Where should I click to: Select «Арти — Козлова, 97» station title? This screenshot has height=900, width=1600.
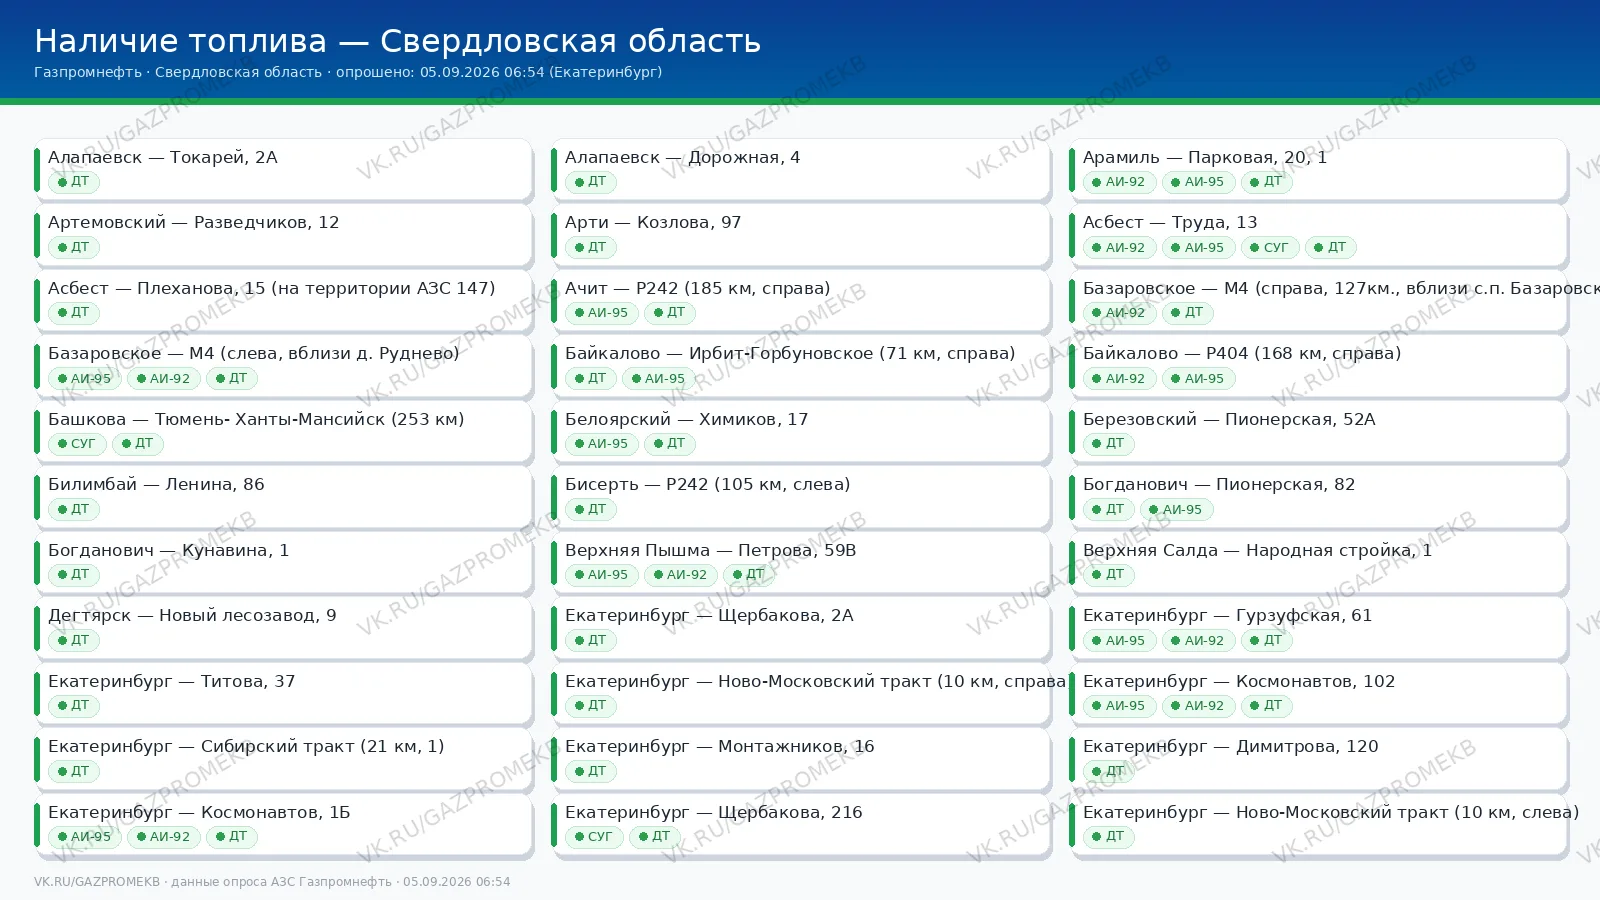click(653, 222)
